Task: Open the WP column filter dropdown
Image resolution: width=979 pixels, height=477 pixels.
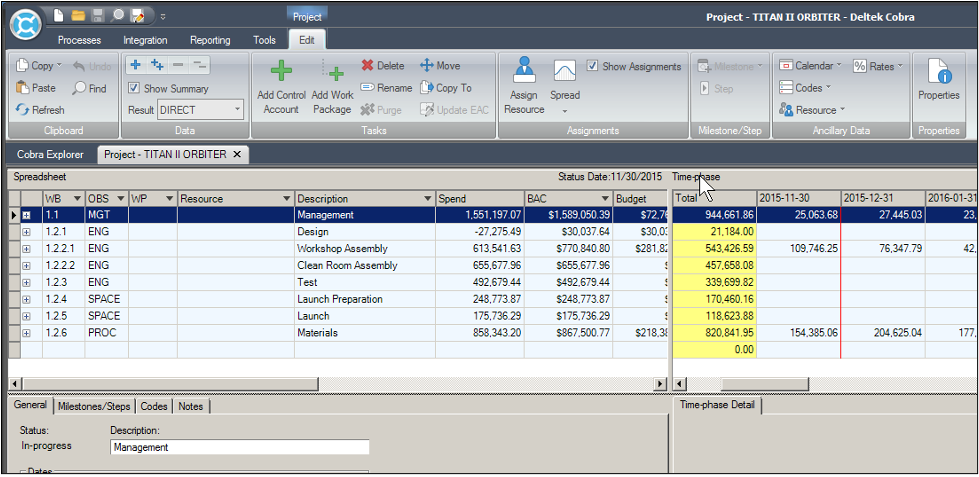Action: (x=170, y=199)
